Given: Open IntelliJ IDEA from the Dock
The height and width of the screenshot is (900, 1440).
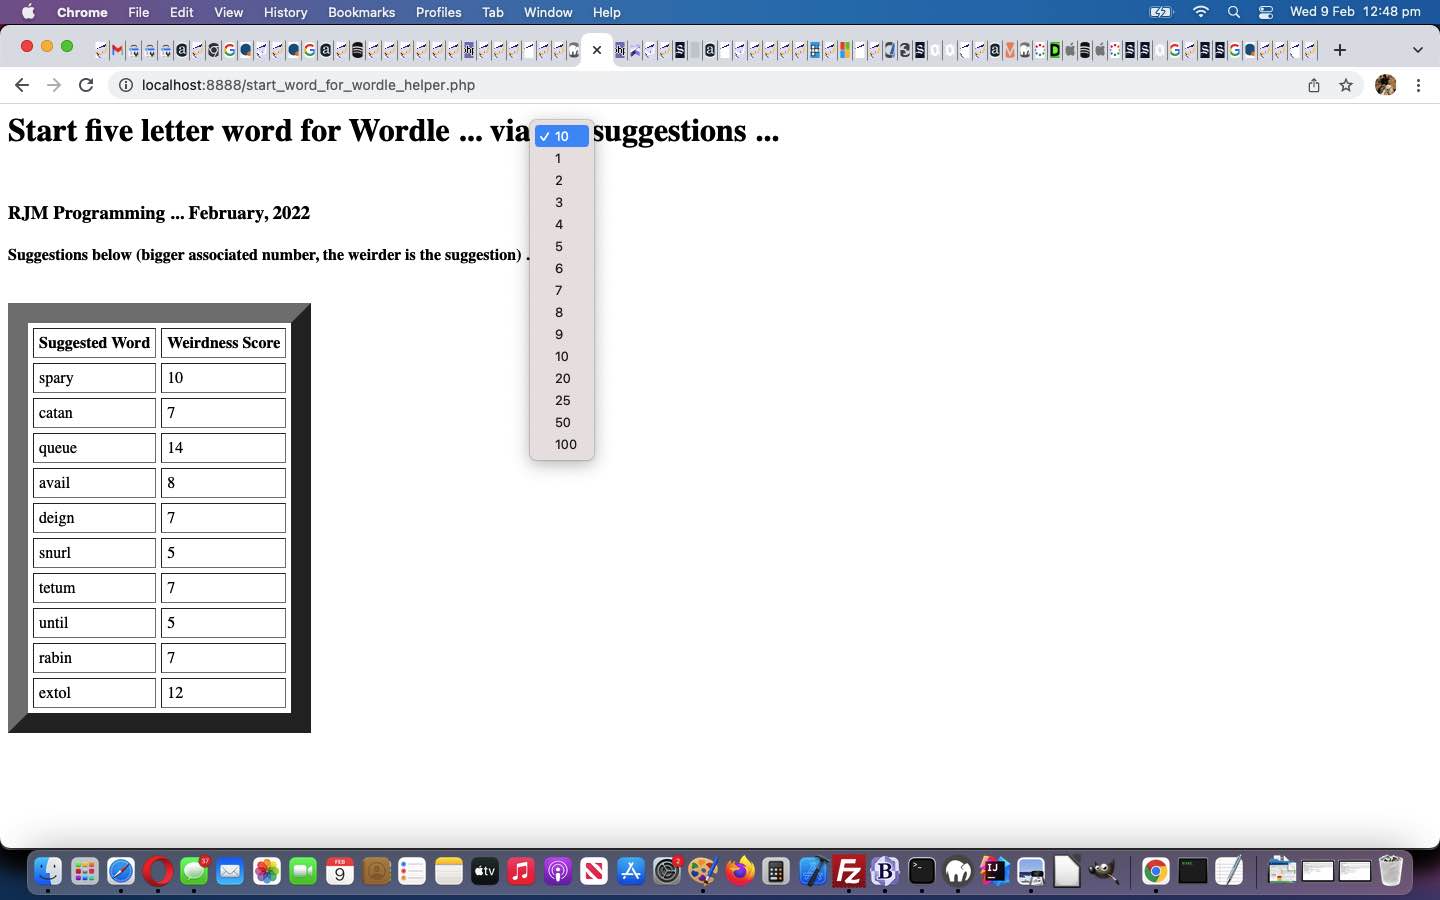Looking at the screenshot, I should click(x=995, y=872).
